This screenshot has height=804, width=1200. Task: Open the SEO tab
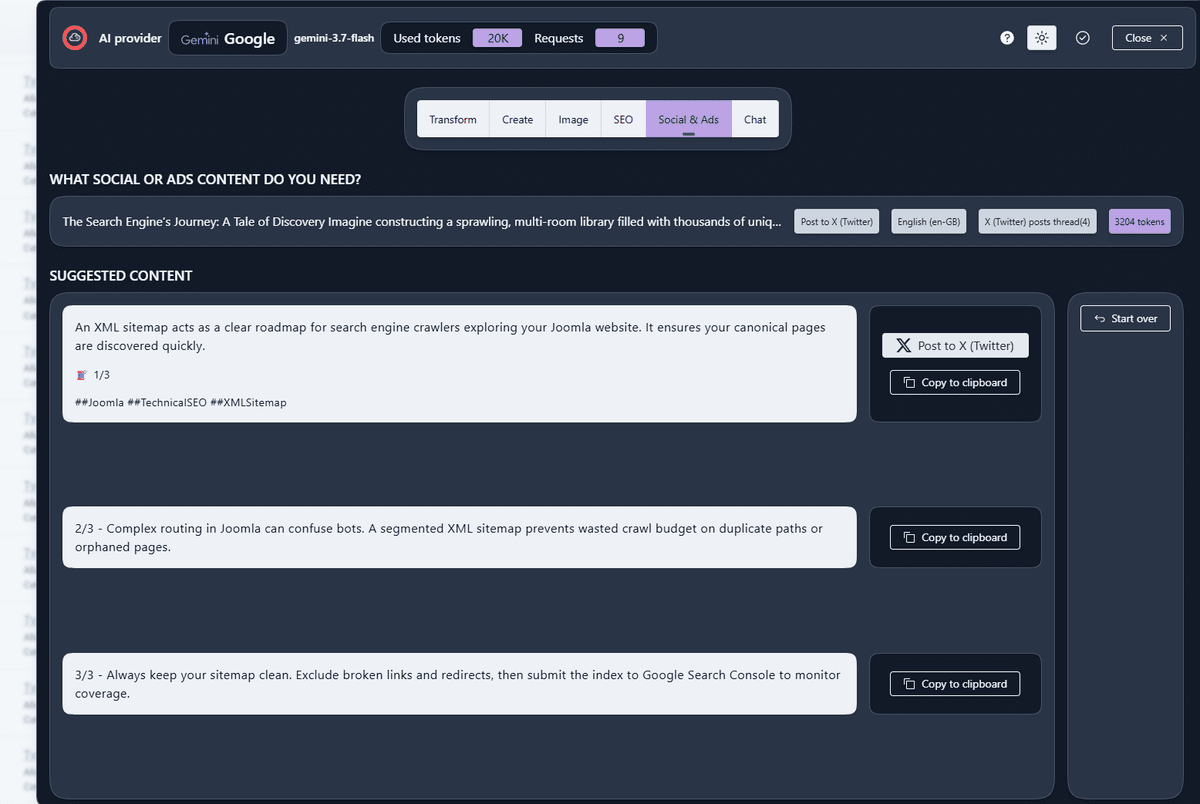click(623, 119)
